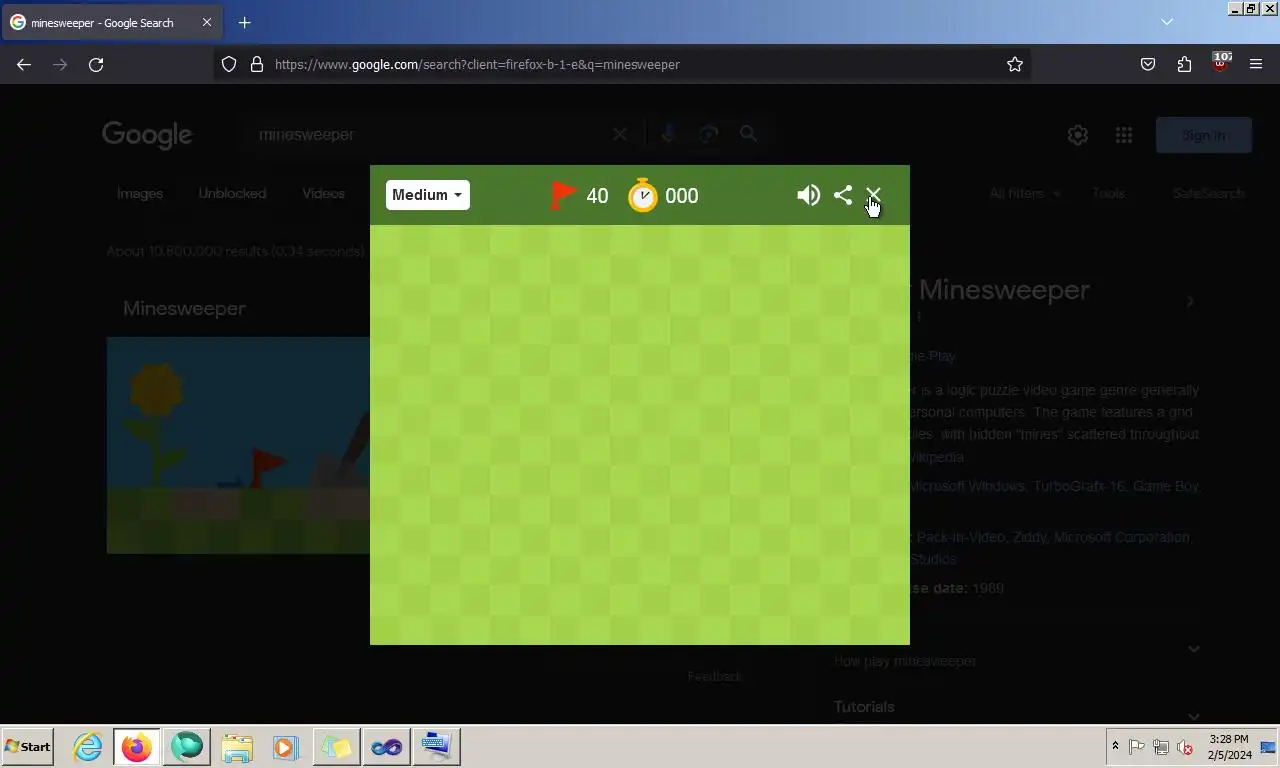Click the red flag counter icon
This screenshot has width=1280, height=768.
coord(564,195)
